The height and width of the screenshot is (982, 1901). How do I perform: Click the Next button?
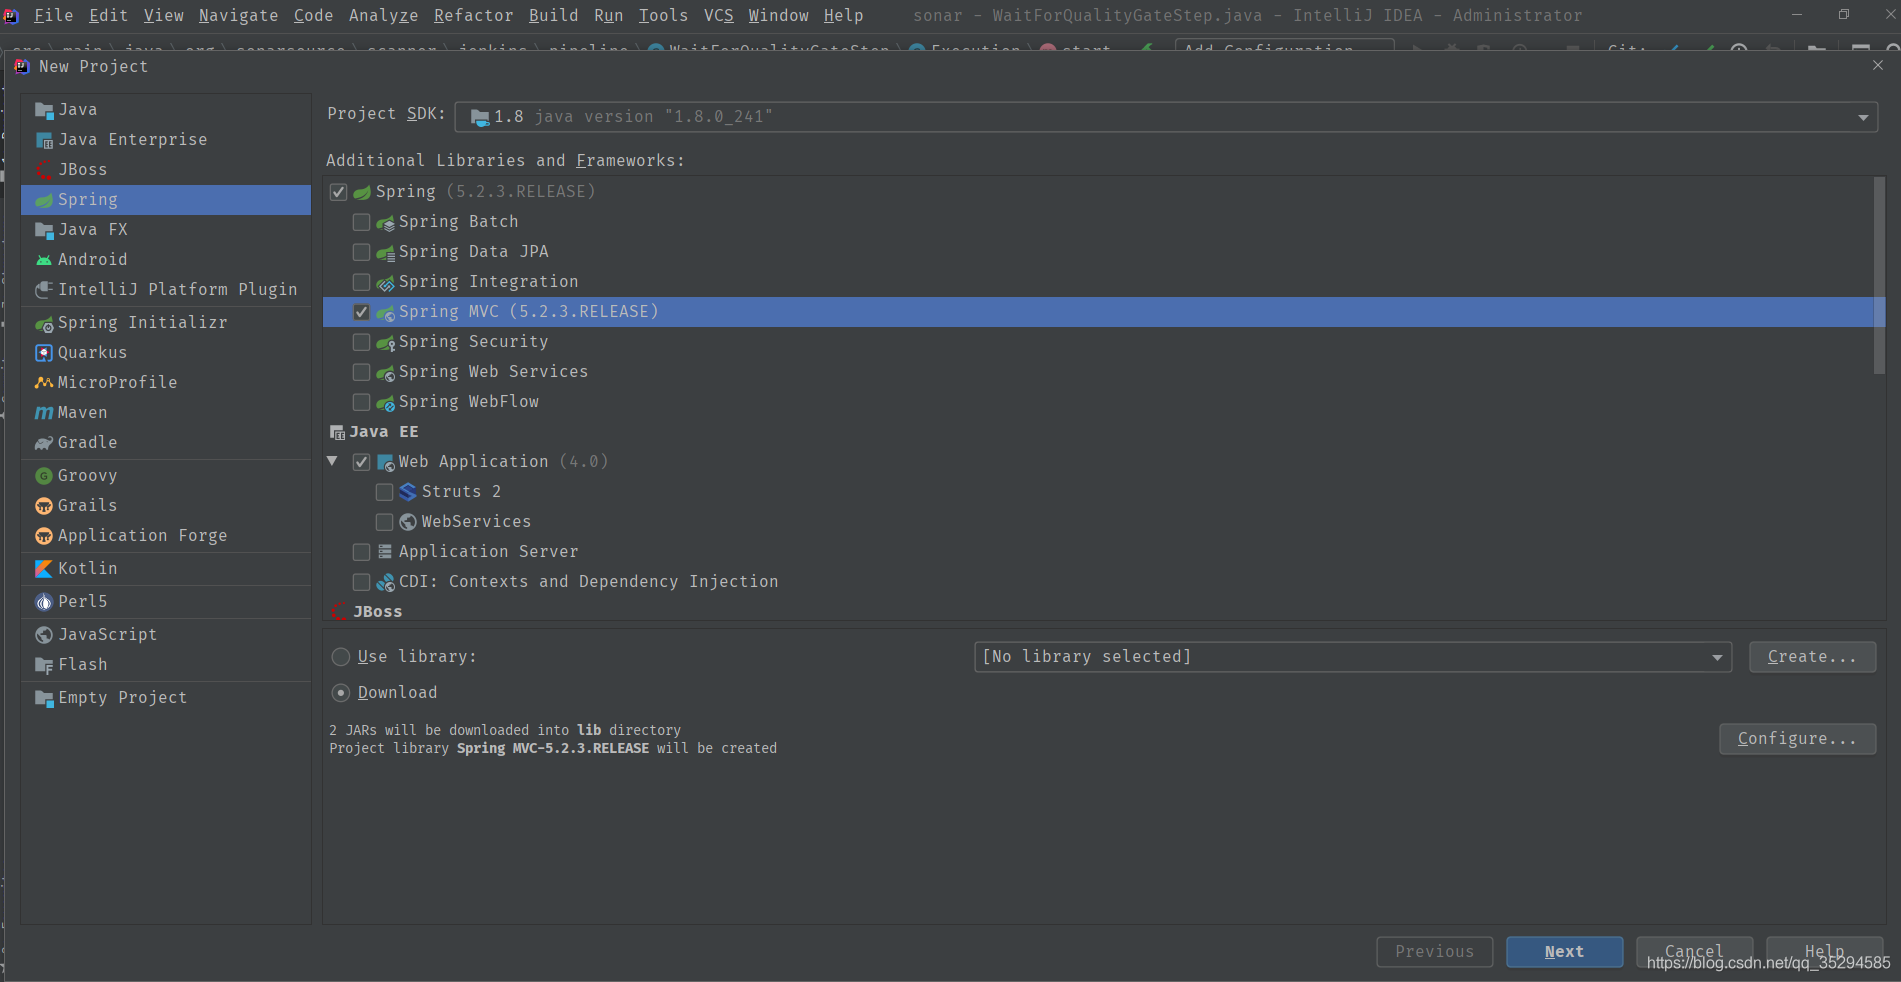pyautogui.click(x=1564, y=952)
